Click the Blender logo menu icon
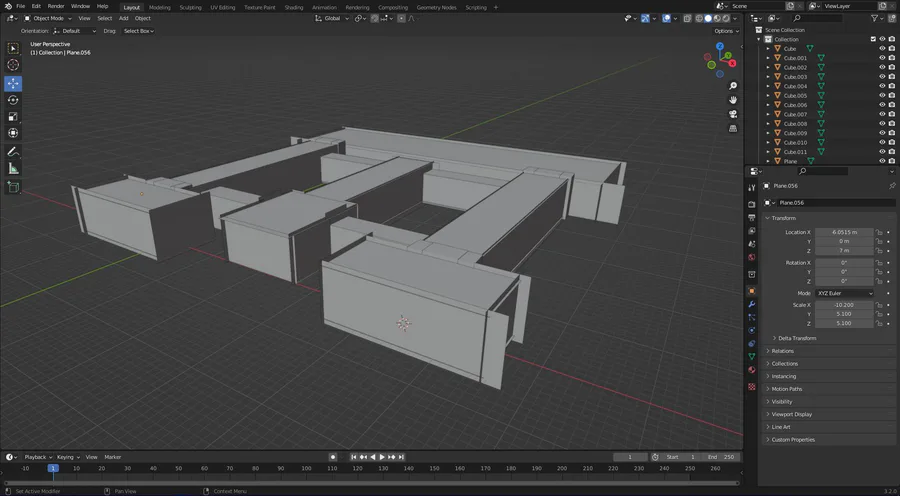900x496 pixels. point(7,6)
